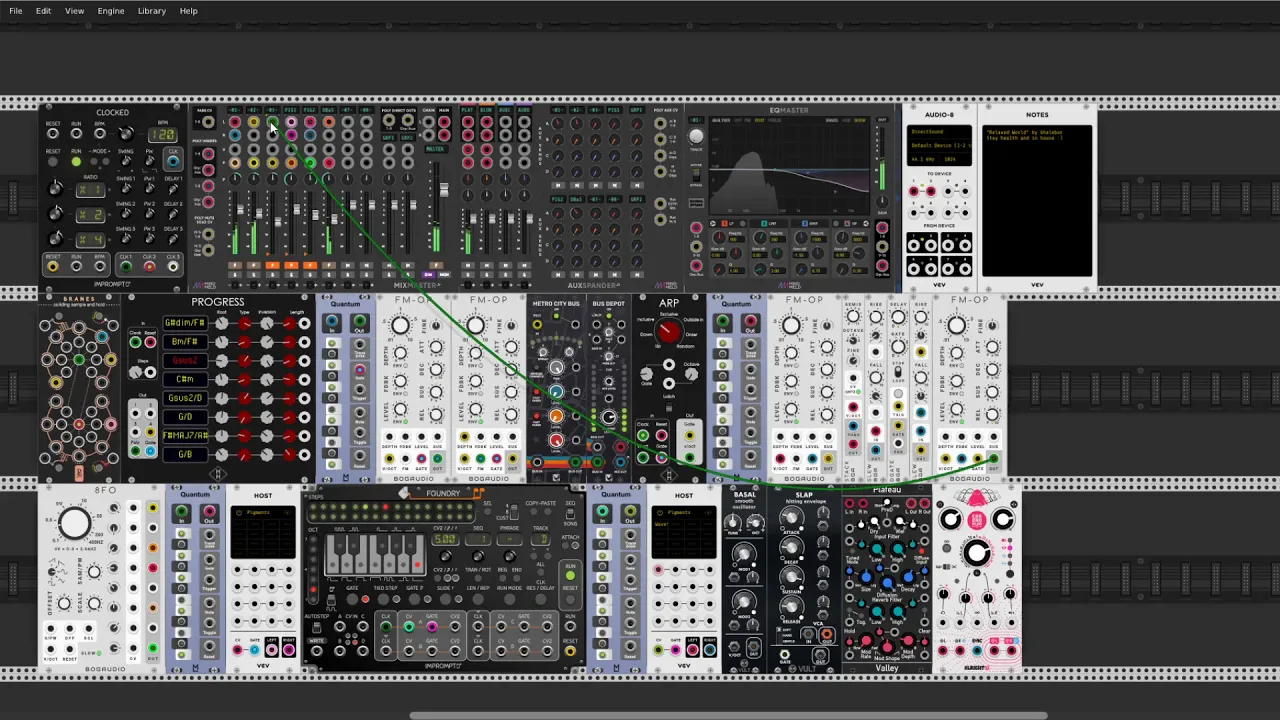Click the red CLK 2 output jack on Clocked
The image size is (1280, 720).
click(149, 266)
